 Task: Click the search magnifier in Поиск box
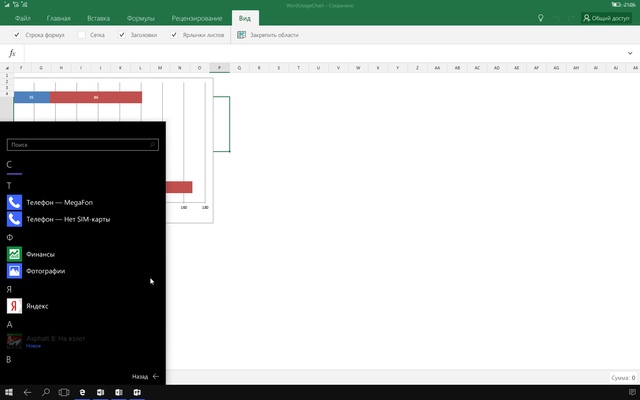coord(152,144)
